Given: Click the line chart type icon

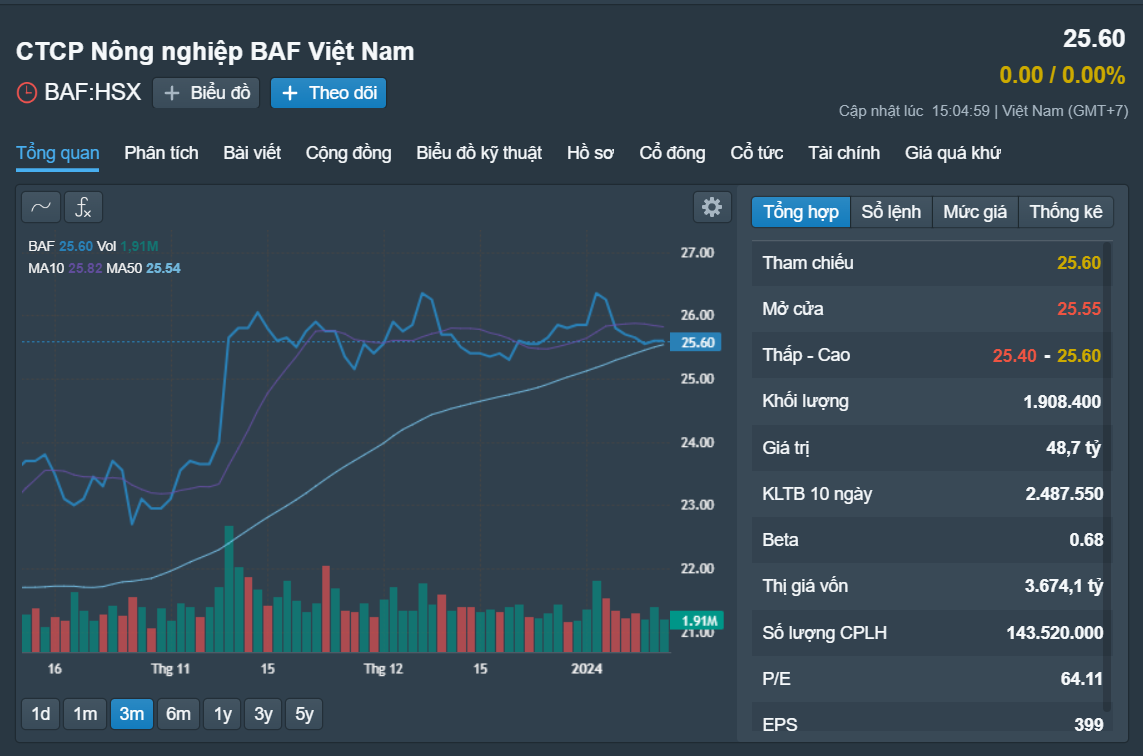Looking at the screenshot, I should pos(41,207).
